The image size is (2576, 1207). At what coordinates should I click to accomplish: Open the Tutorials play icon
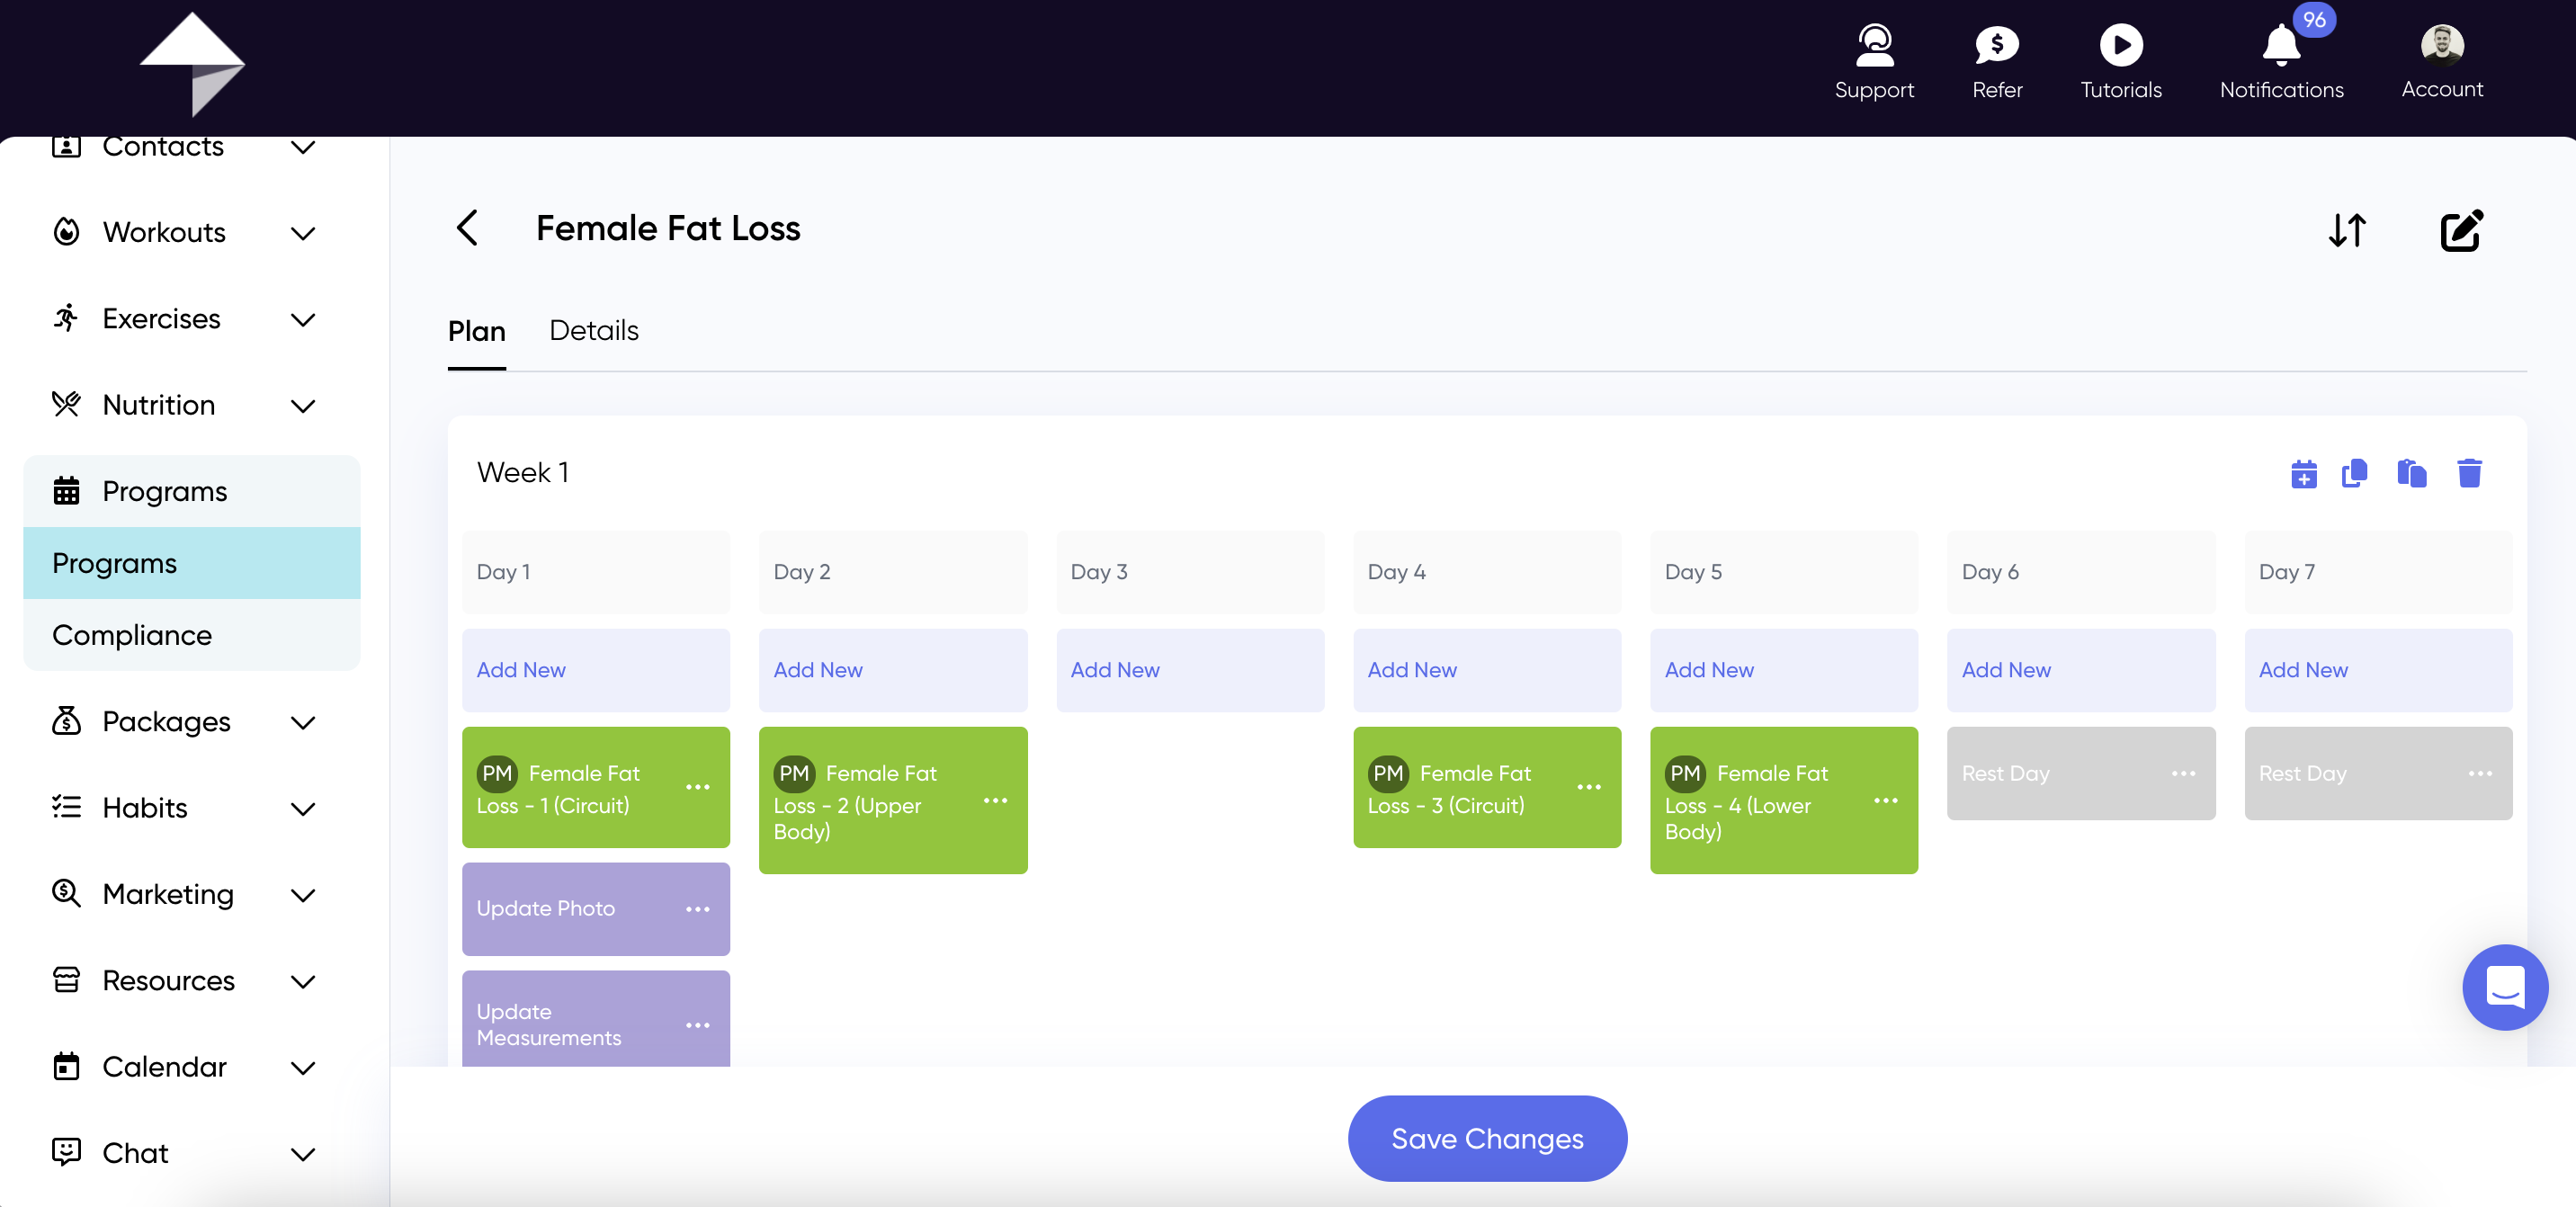click(2120, 45)
